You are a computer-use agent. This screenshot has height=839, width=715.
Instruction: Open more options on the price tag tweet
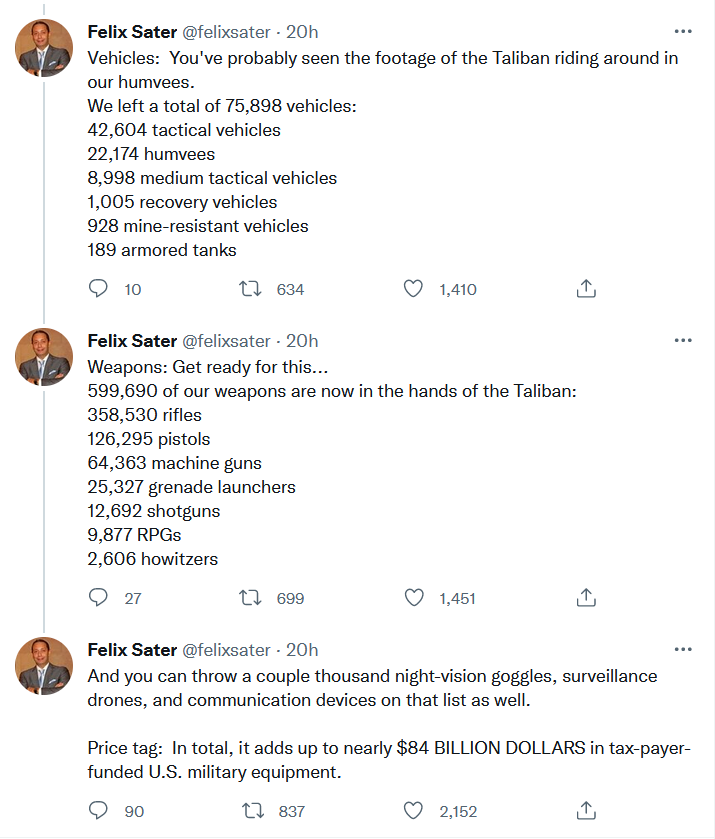coord(683,649)
